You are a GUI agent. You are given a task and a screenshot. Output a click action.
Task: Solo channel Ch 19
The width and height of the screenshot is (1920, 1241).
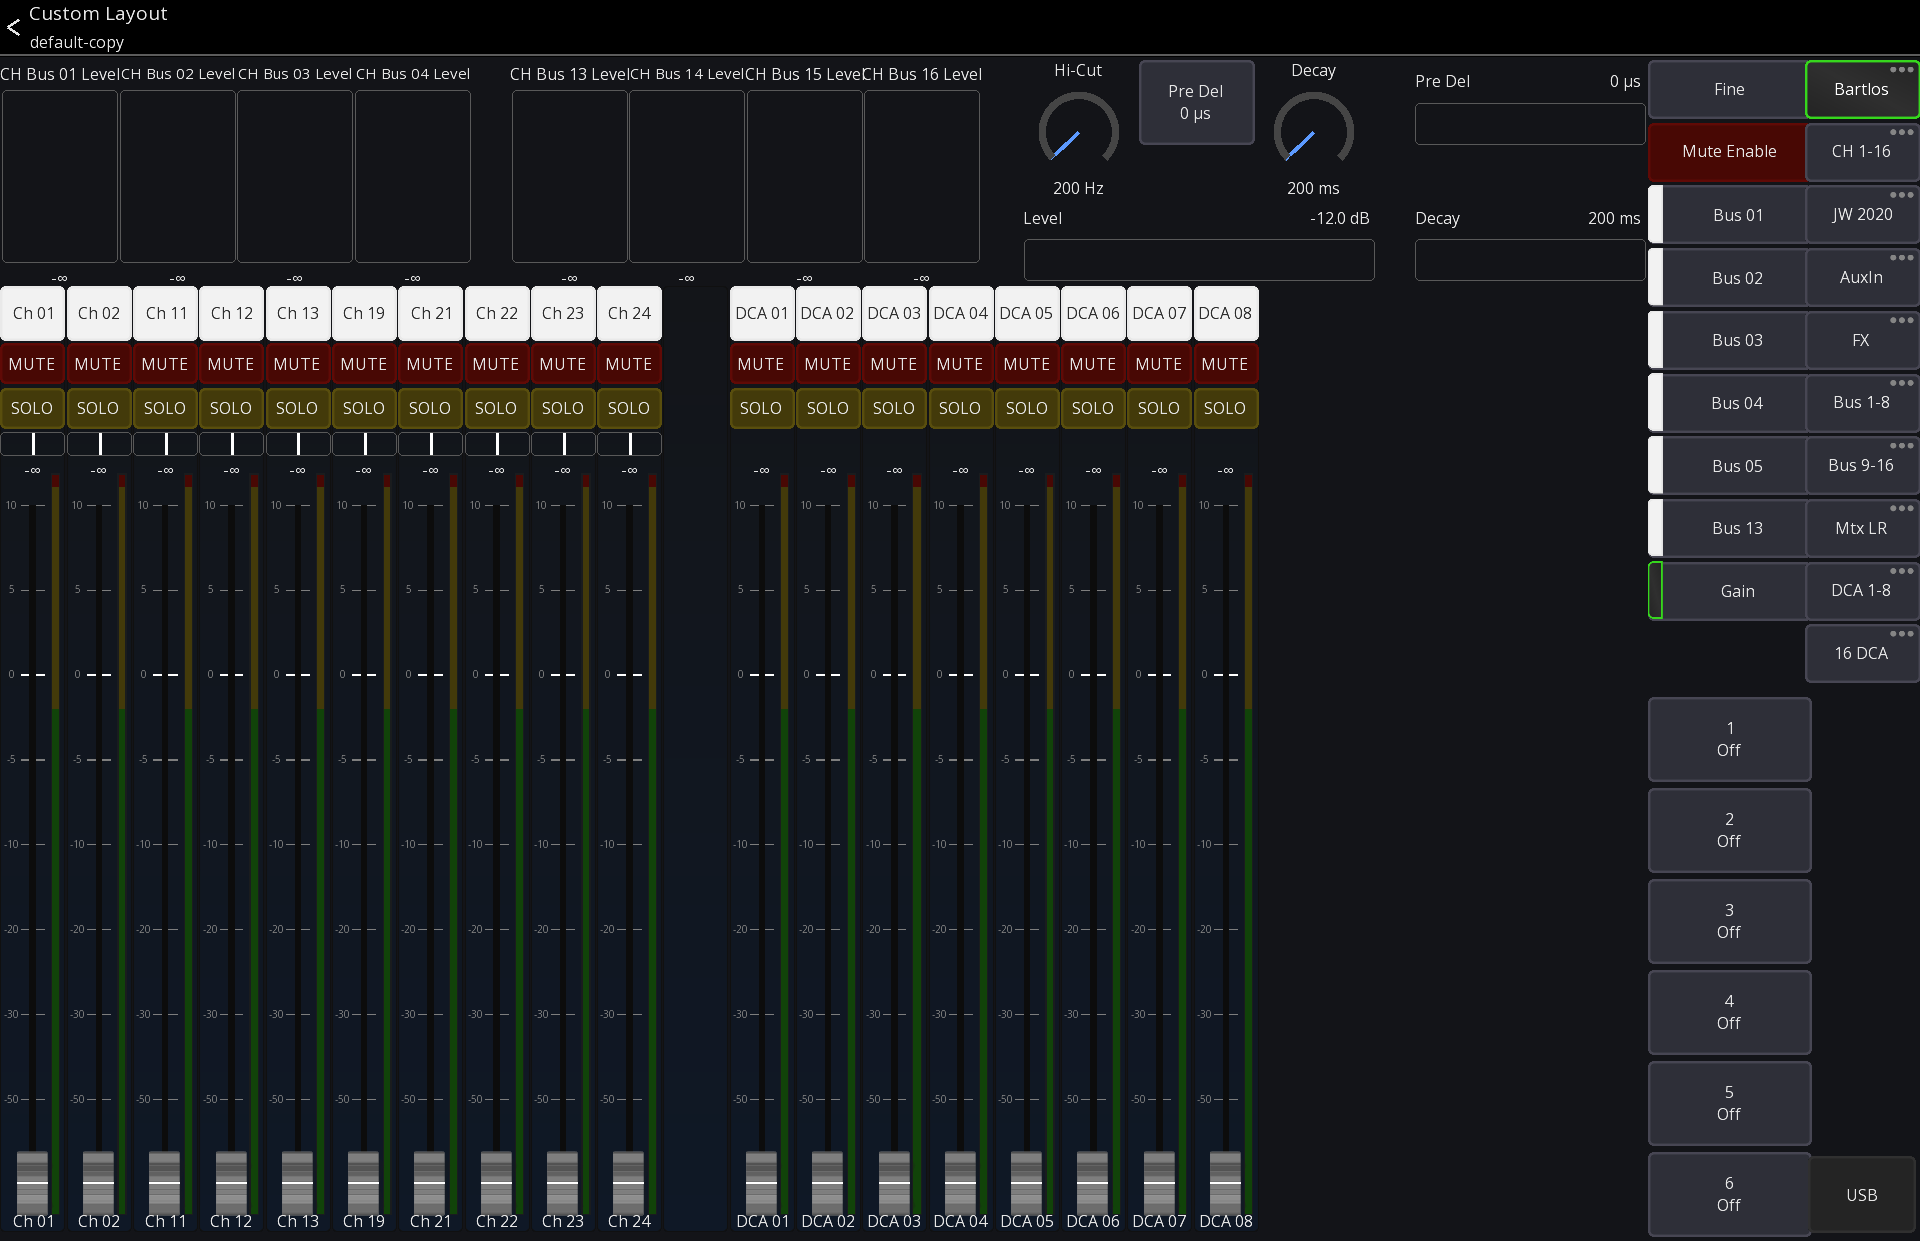click(364, 408)
